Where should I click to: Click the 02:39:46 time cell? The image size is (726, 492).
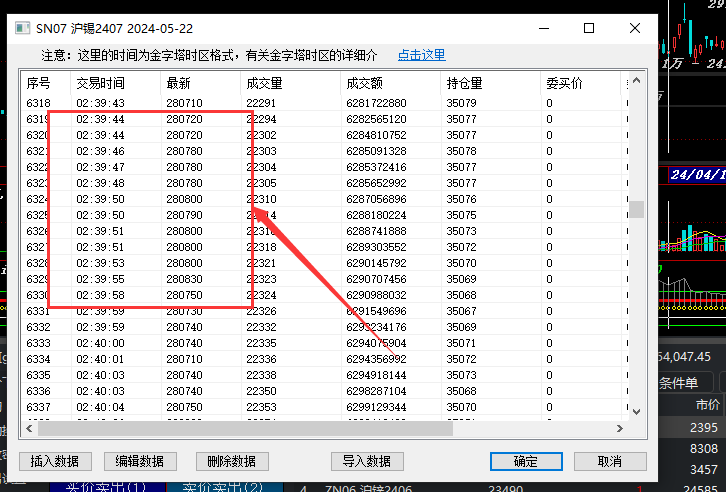coord(100,151)
